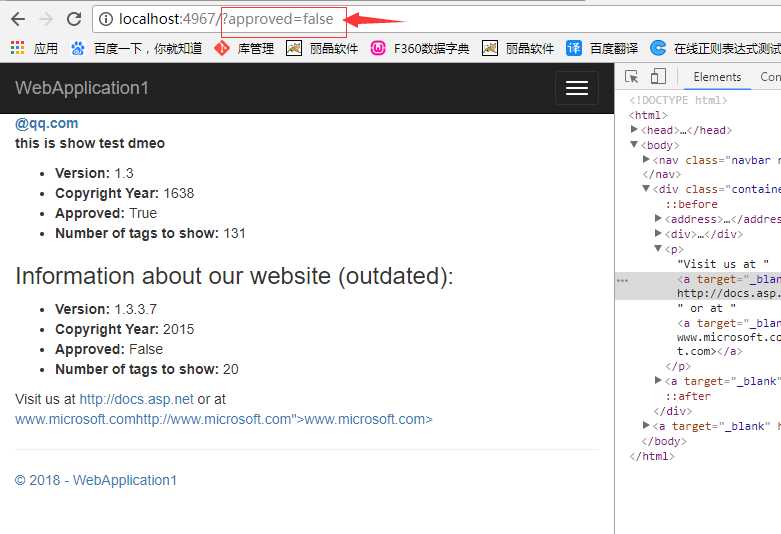Open the site info icon in address bar
The width and height of the screenshot is (781, 534).
[x=105, y=19]
